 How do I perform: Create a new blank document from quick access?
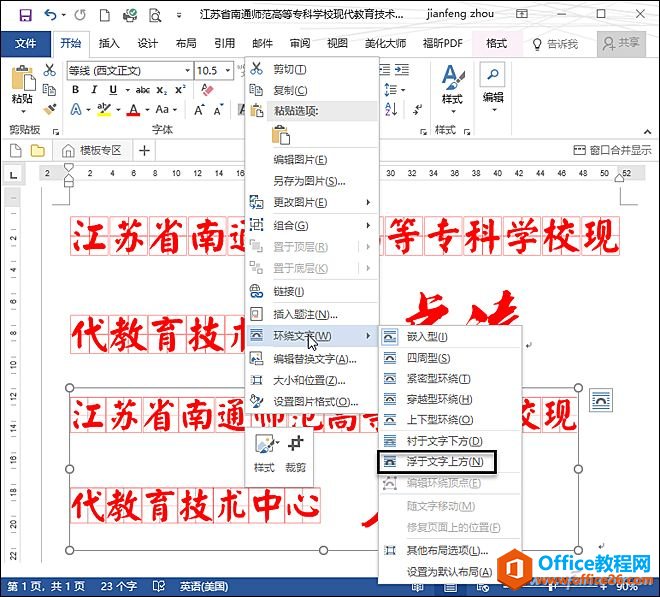(x=104, y=15)
